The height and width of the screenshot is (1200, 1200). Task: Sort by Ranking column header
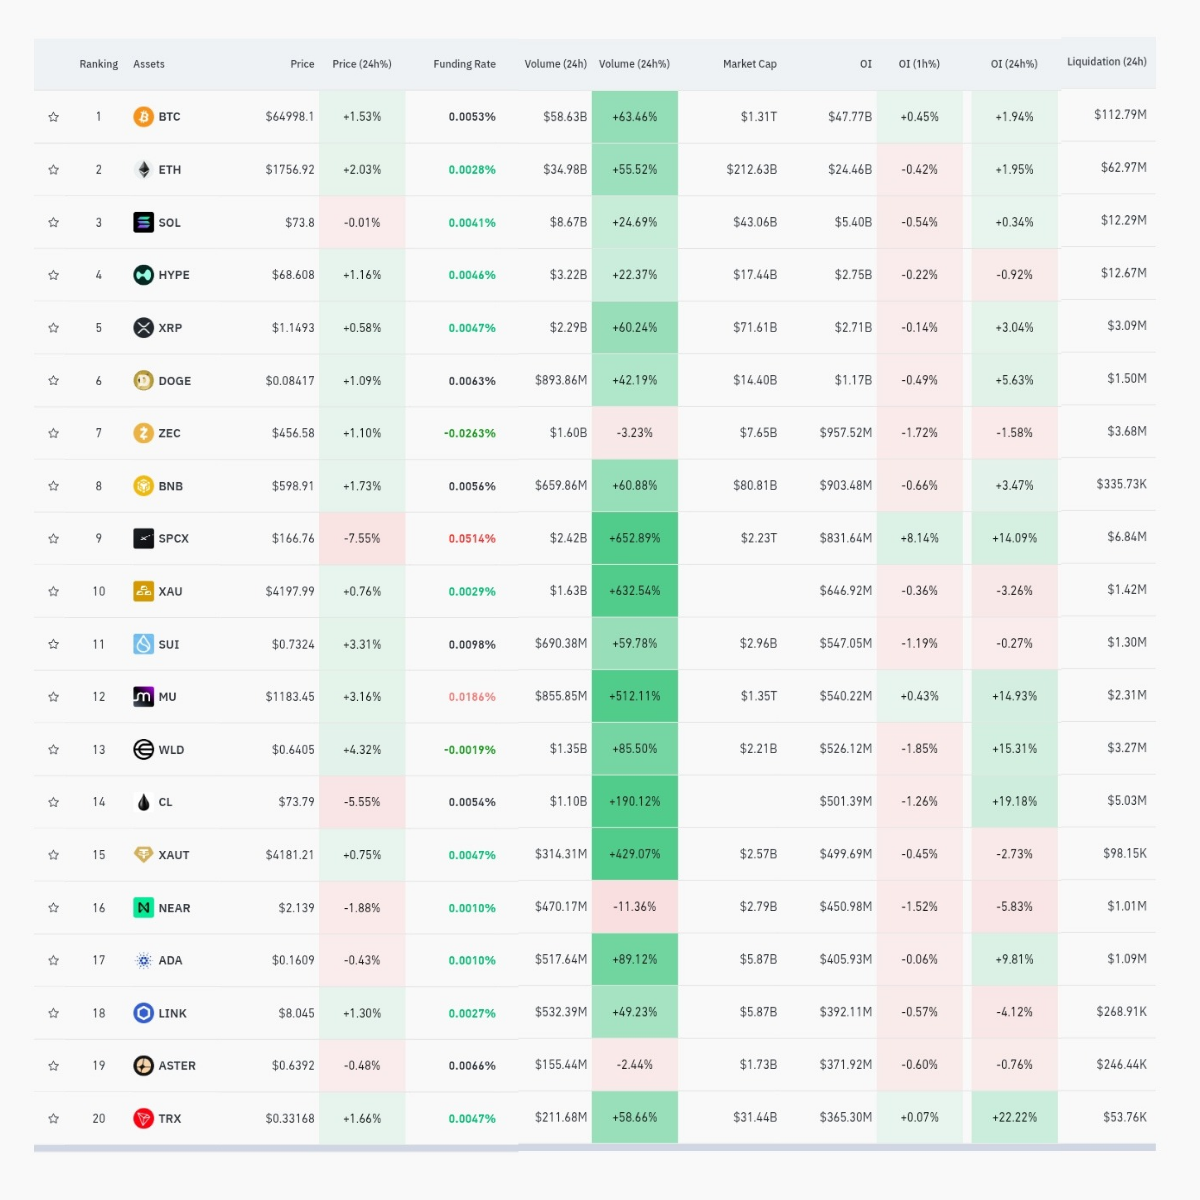tap(99, 64)
